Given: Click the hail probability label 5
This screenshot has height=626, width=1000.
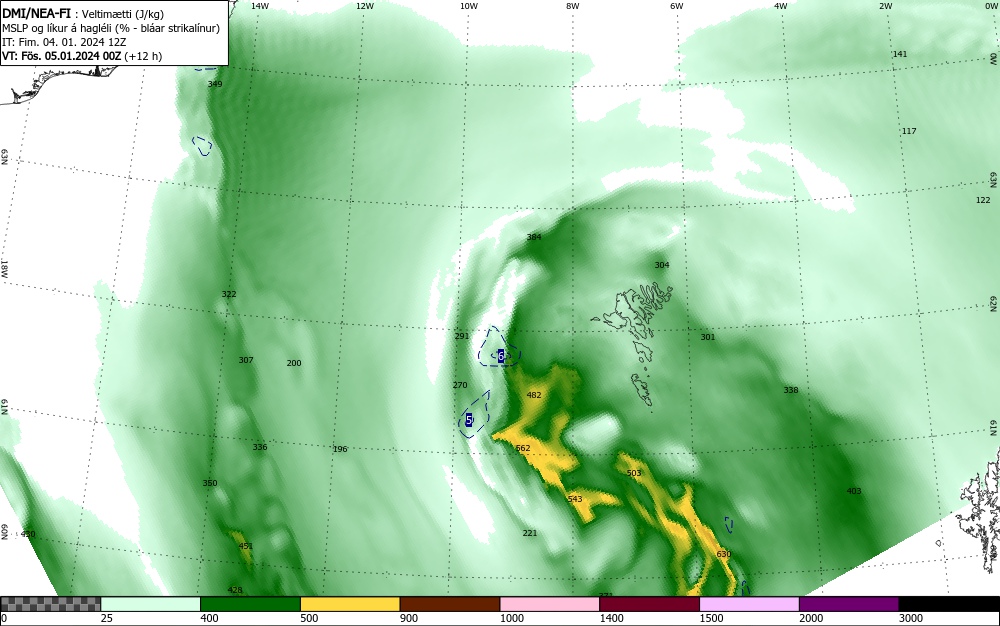Looking at the screenshot, I should (469, 419).
